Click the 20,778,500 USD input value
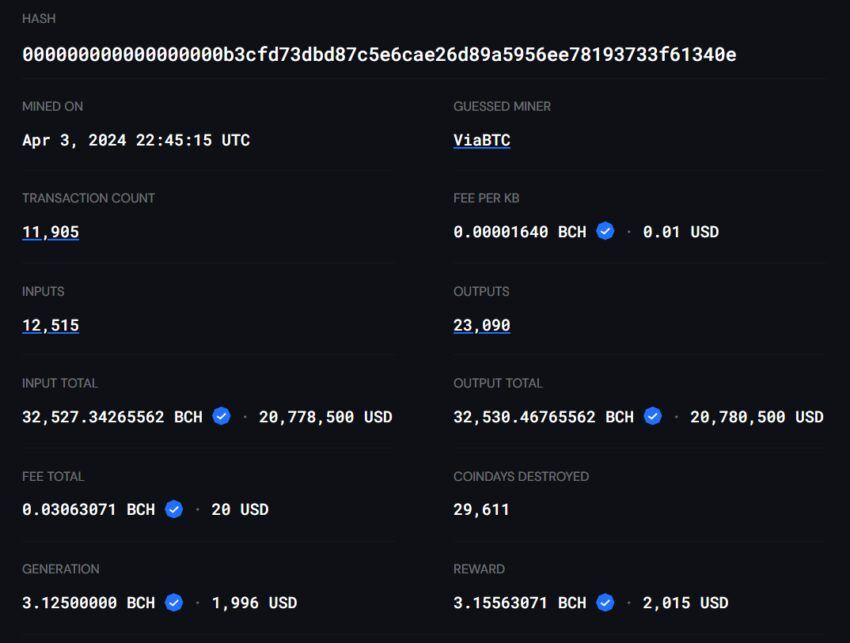Image resolution: width=850 pixels, height=643 pixels. coord(325,416)
